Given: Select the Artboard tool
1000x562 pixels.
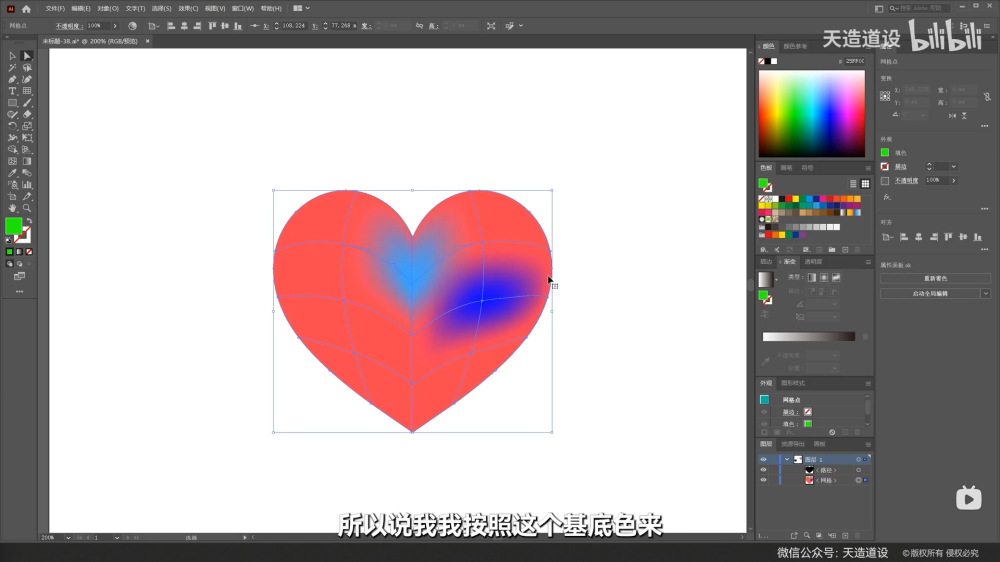Looking at the screenshot, I should pos(12,196).
